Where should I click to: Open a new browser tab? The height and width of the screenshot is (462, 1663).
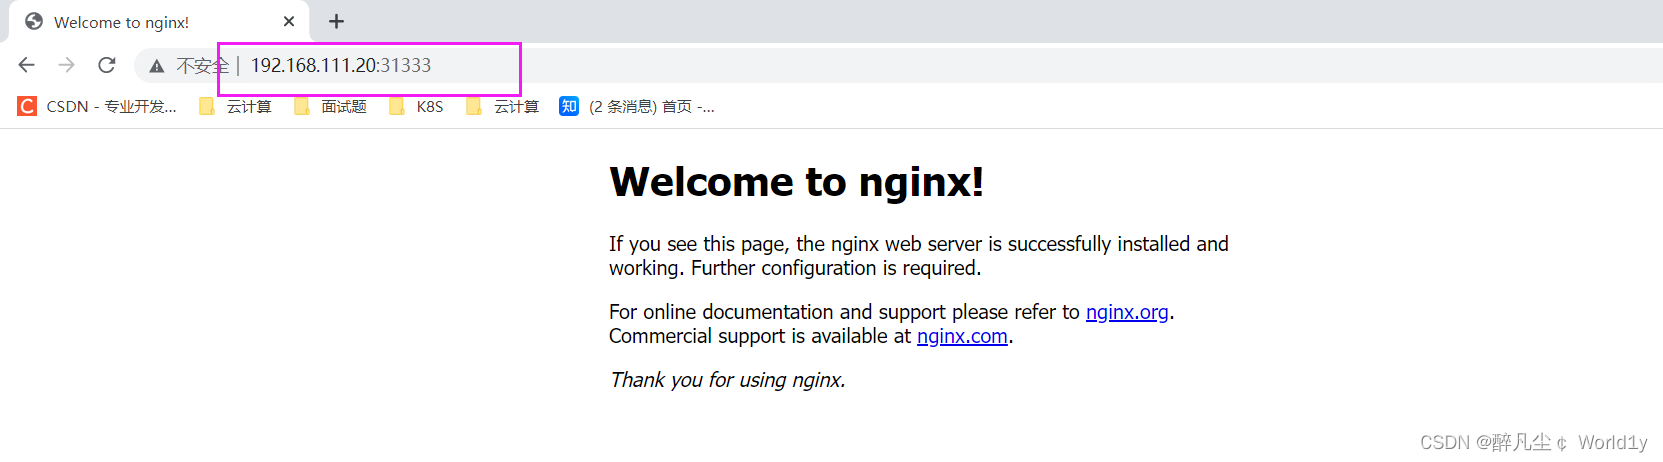point(336,21)
